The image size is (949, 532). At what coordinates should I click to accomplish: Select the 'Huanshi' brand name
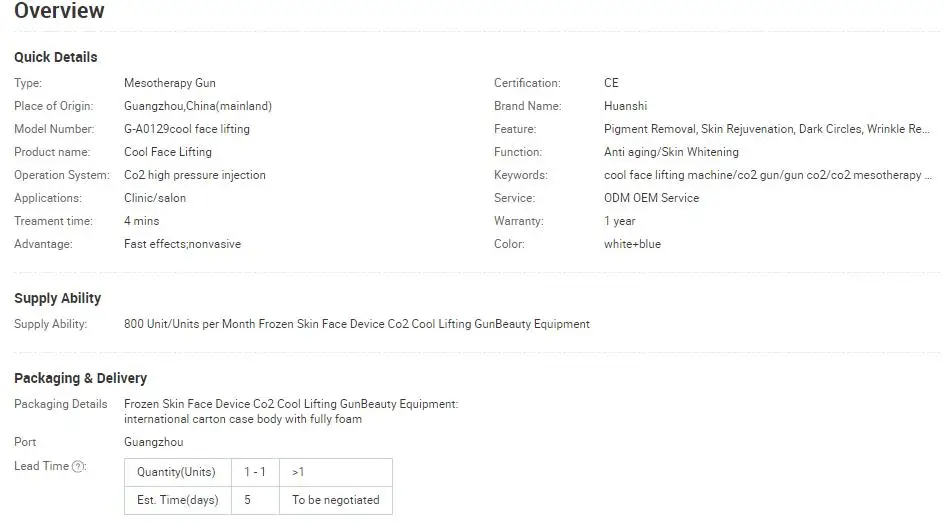pos(625,106)
